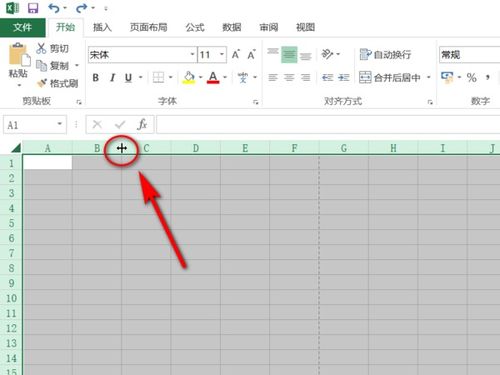Screen dimensions: 500x375
Task: Expand the fill color dropdown arrow
Action: (200, 78)
